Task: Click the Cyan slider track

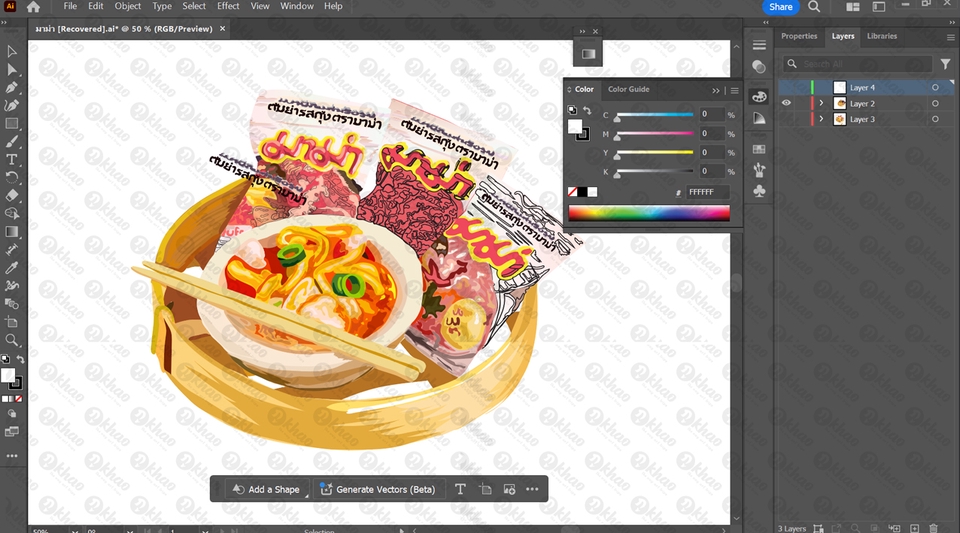Action: (x=655, y=114)
